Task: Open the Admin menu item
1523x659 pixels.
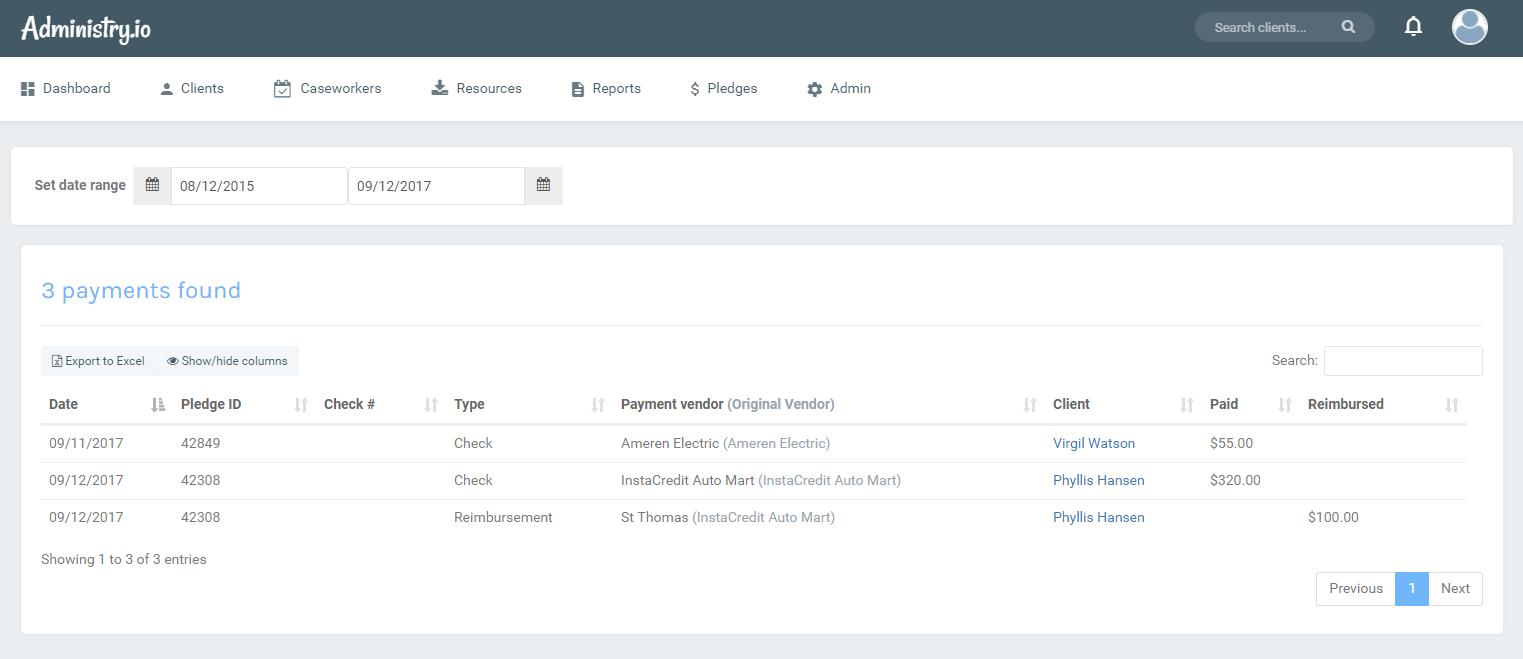Action: click(x=839, y=88)
